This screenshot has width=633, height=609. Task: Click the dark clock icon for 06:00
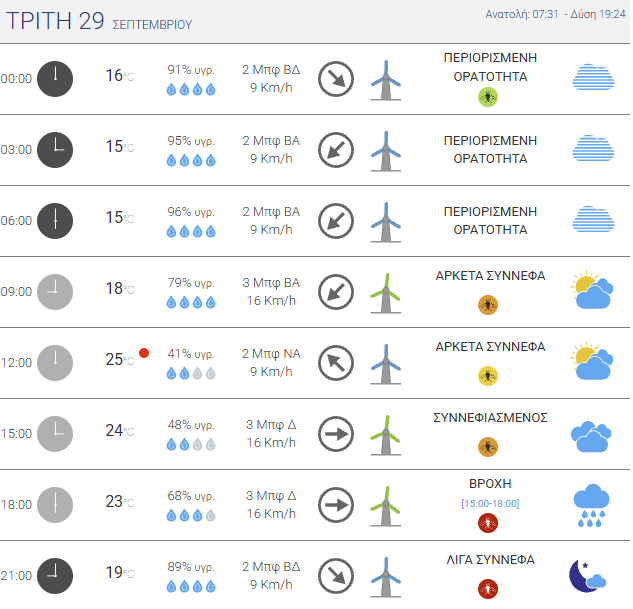click(x=55, y=221)
